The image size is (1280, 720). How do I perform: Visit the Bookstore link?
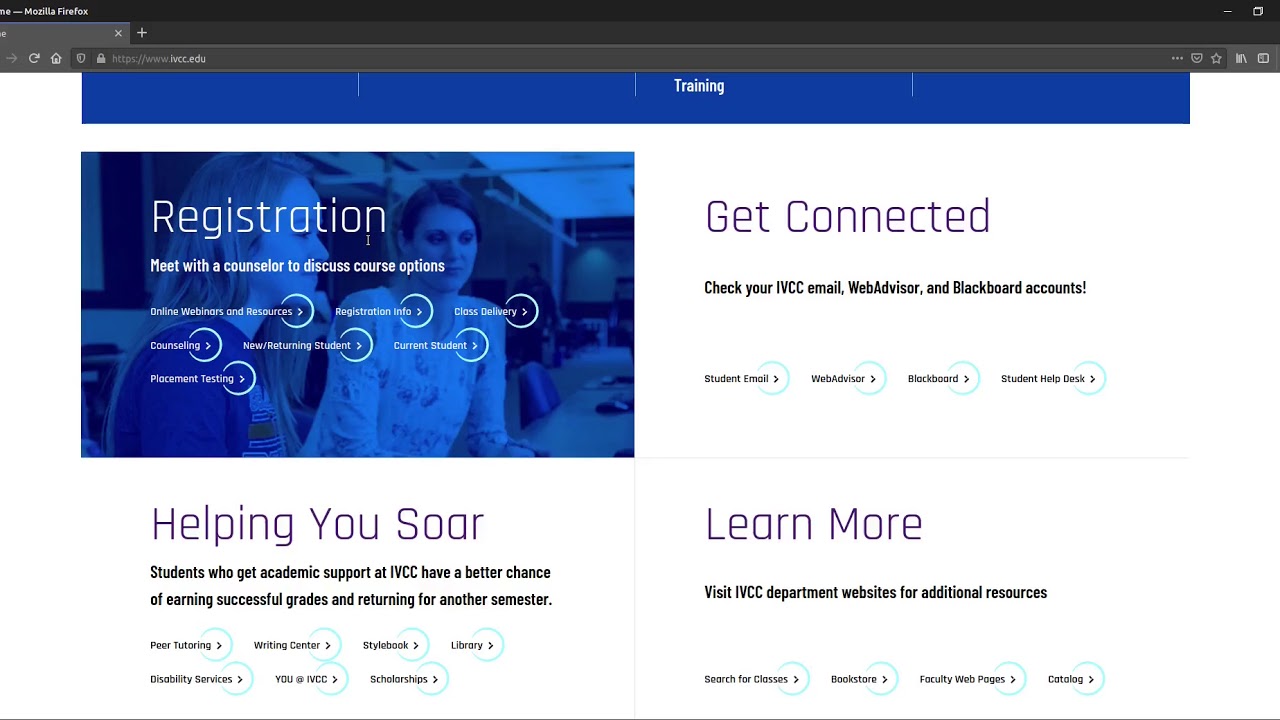[x=863, y=679]
